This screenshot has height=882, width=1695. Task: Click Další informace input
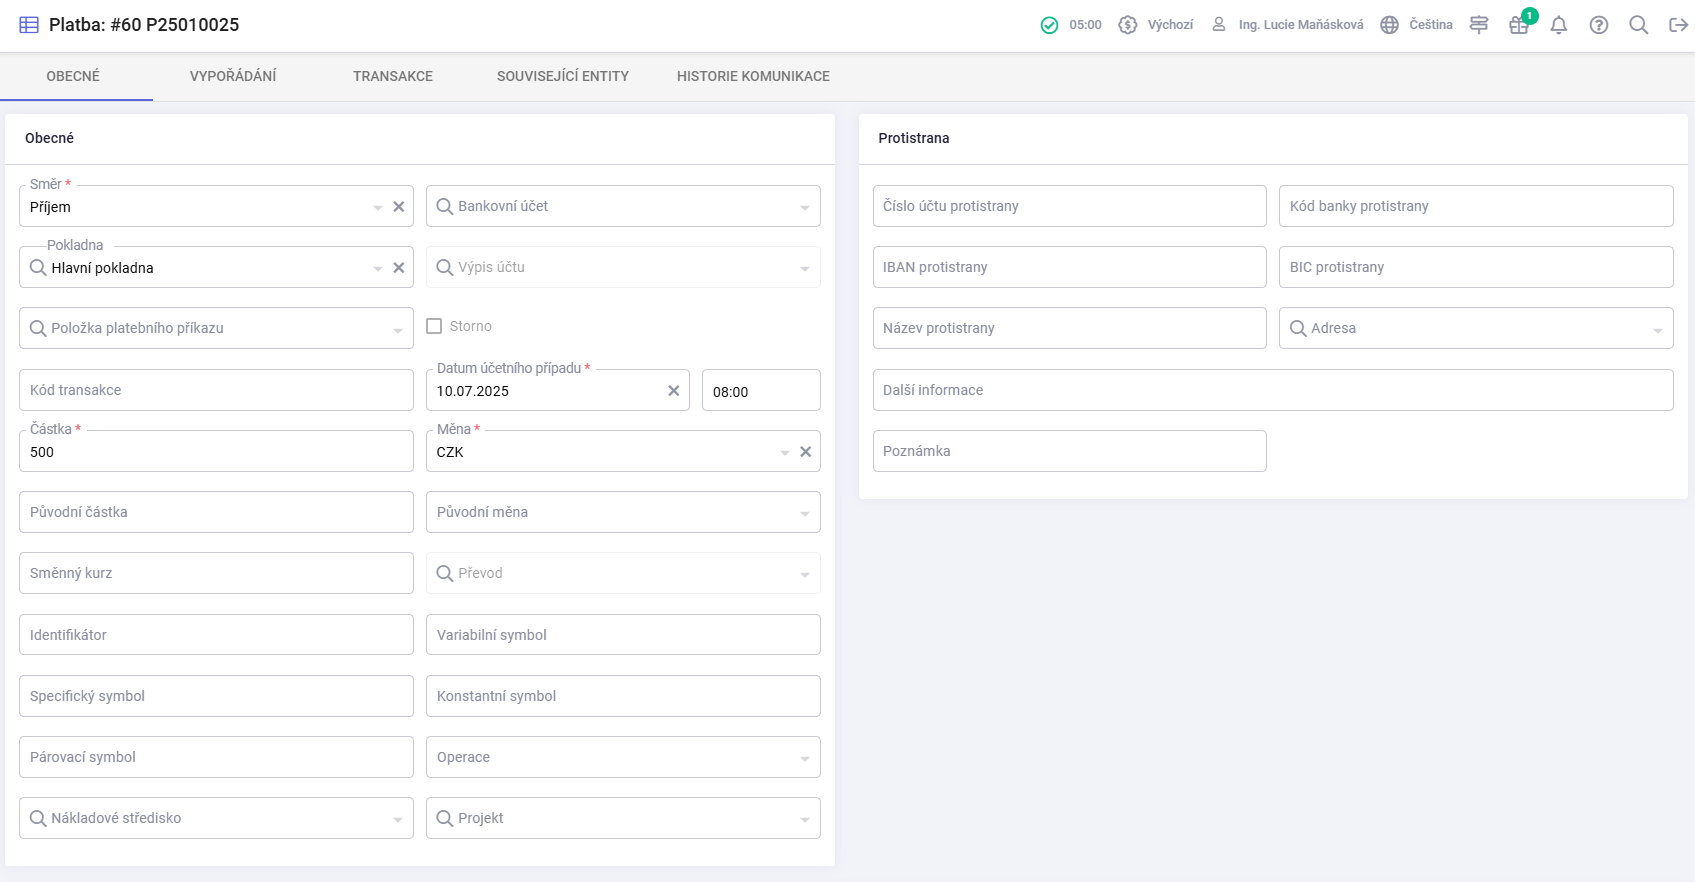tap(1273, 390)
